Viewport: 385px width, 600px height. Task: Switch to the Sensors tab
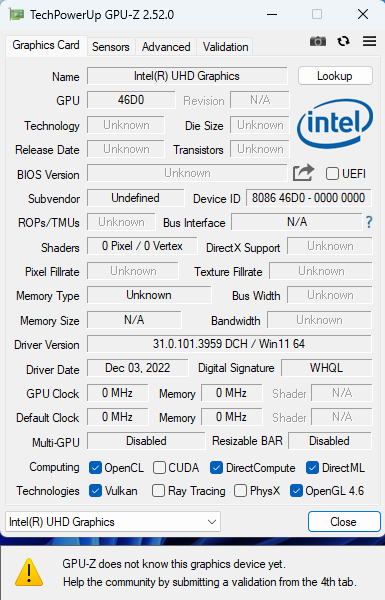pos(111,47)
